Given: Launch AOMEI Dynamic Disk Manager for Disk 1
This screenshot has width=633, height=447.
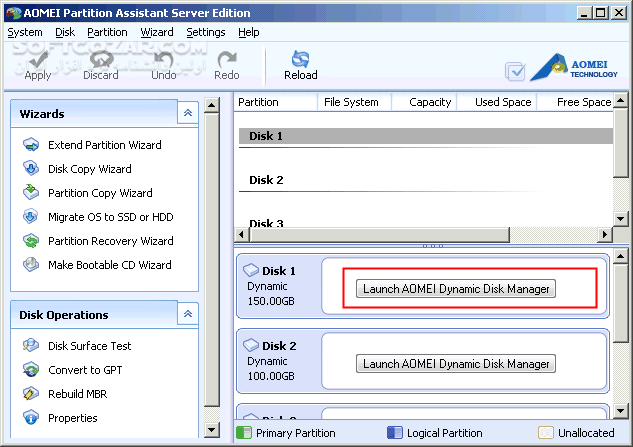Looking at the screenshot, I should (455, 289).
